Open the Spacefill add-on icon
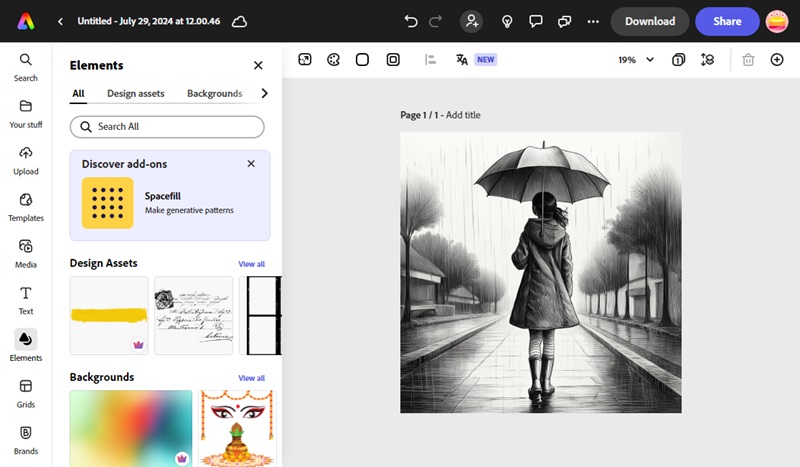This screenshot has width=800, height=467. coord(108,203)
